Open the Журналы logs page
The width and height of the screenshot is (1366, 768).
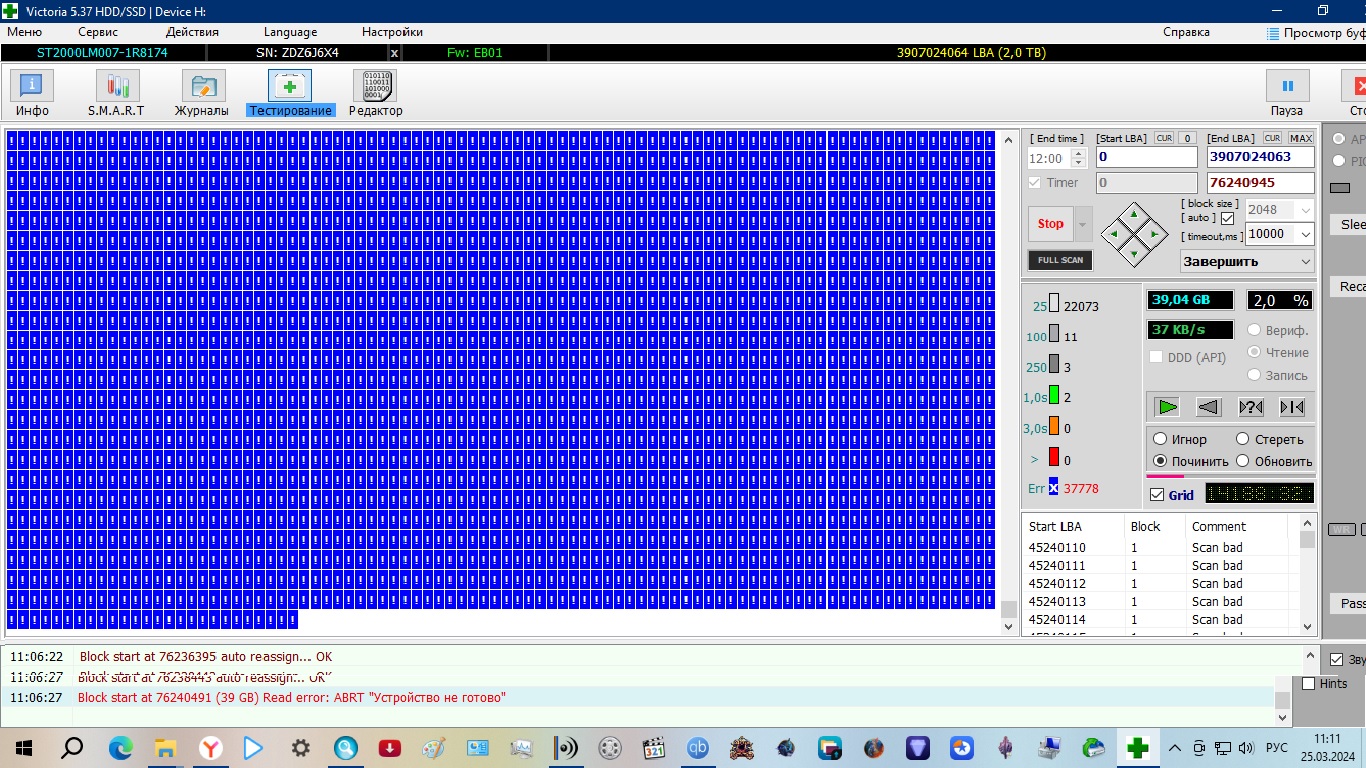tap(202, 93)
